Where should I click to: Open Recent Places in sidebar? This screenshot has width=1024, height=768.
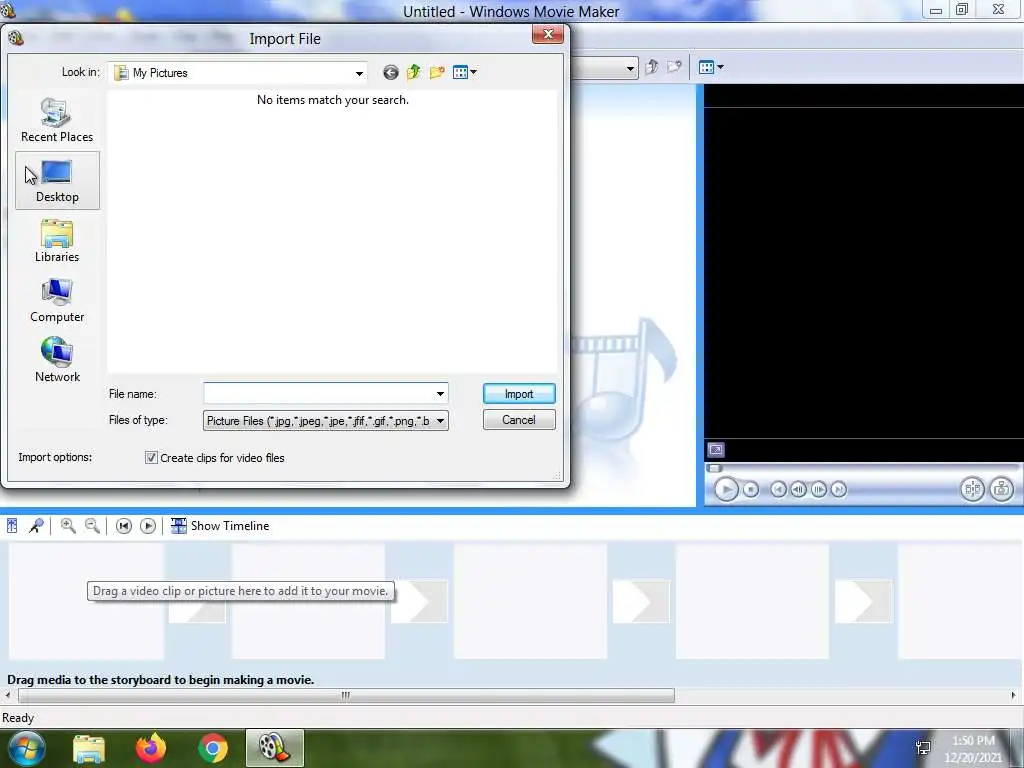click(x=57, y=120)
